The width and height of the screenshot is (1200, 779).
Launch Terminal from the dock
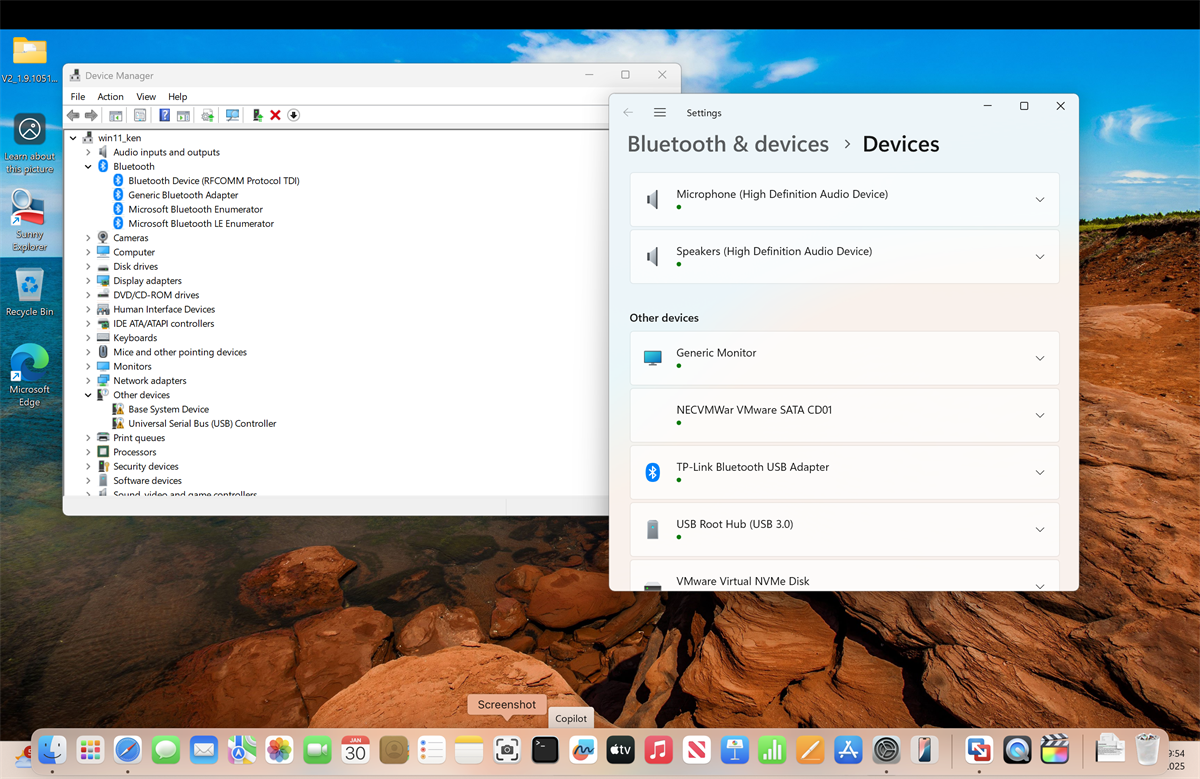(545, 749)
